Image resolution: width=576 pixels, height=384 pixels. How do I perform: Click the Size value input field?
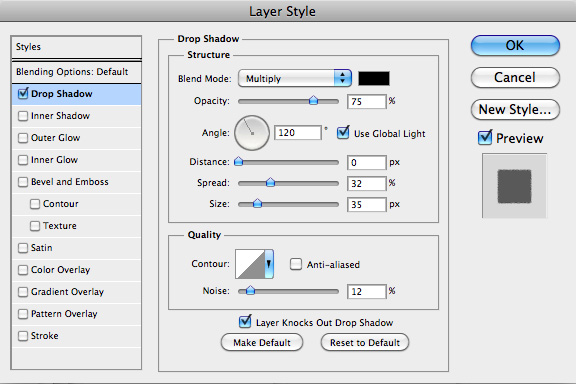(367, 204)
